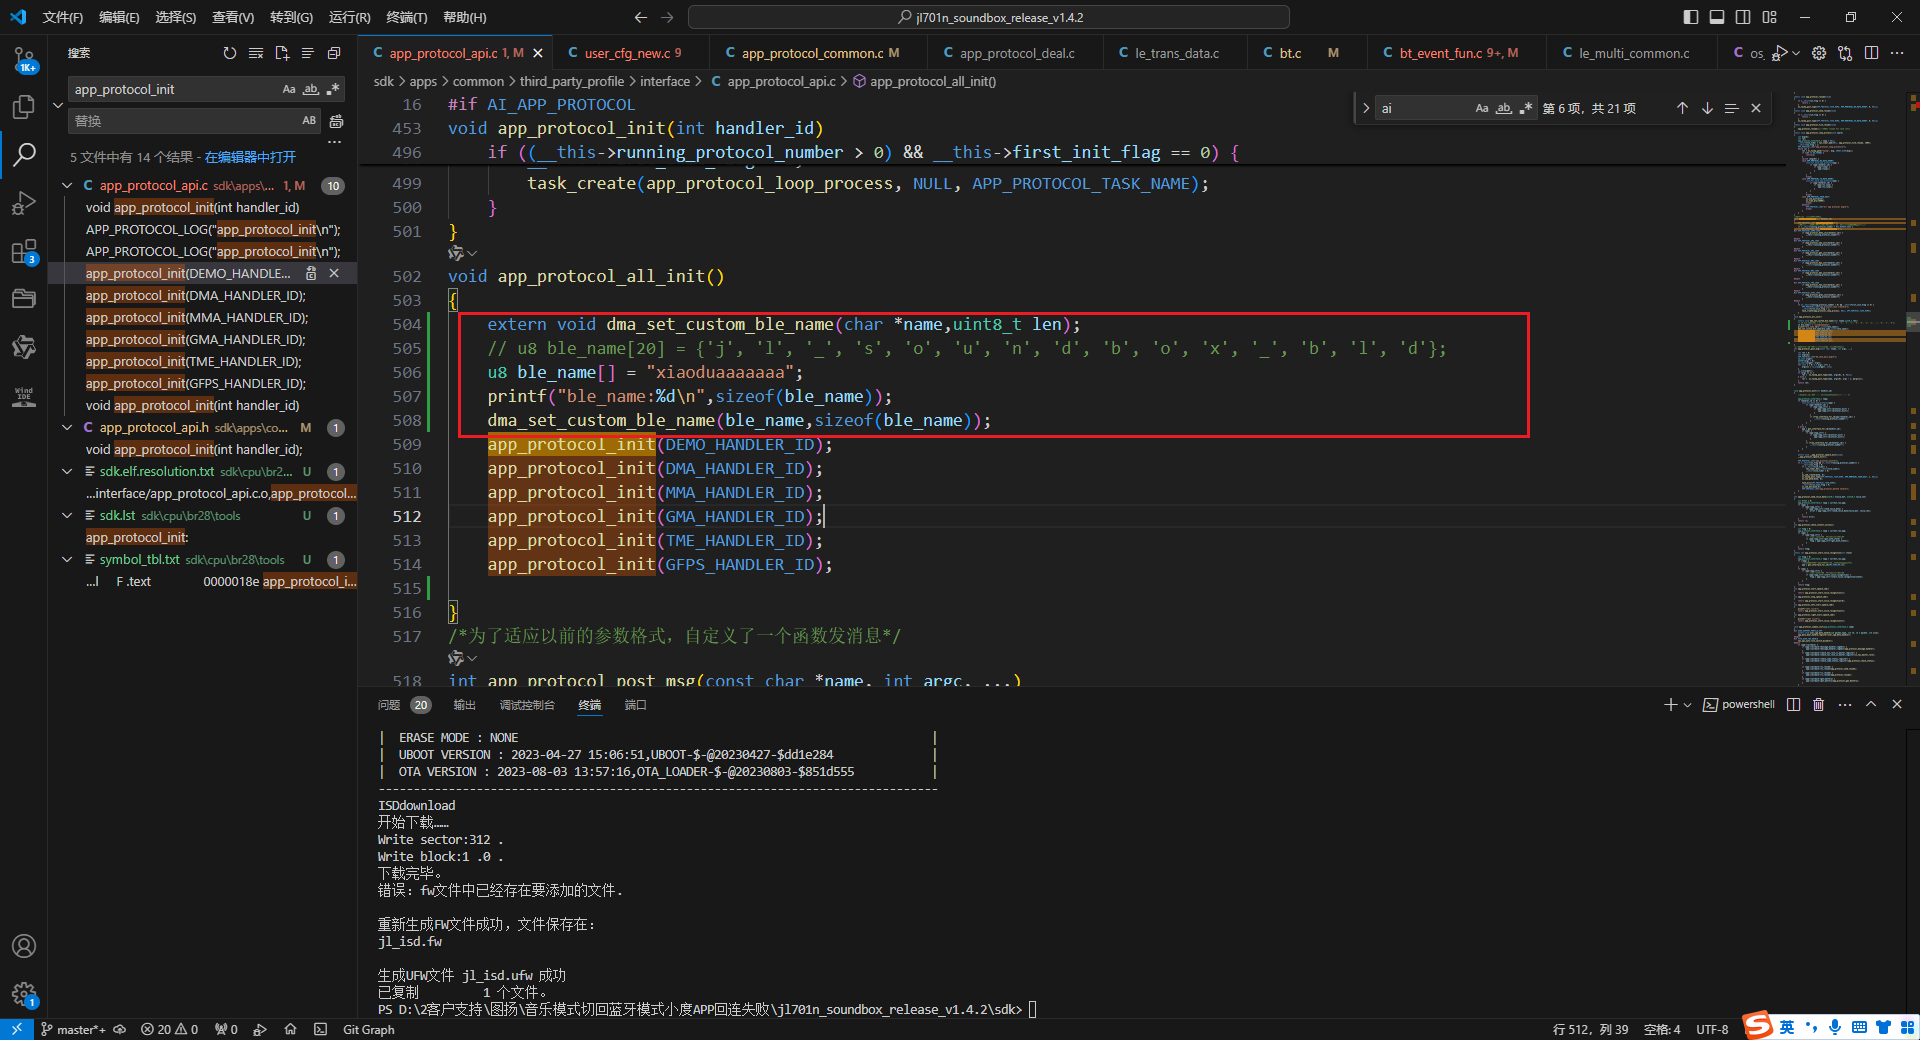
Task: Switch to user_cfg_new.c tab
Action: coord(632,53)
